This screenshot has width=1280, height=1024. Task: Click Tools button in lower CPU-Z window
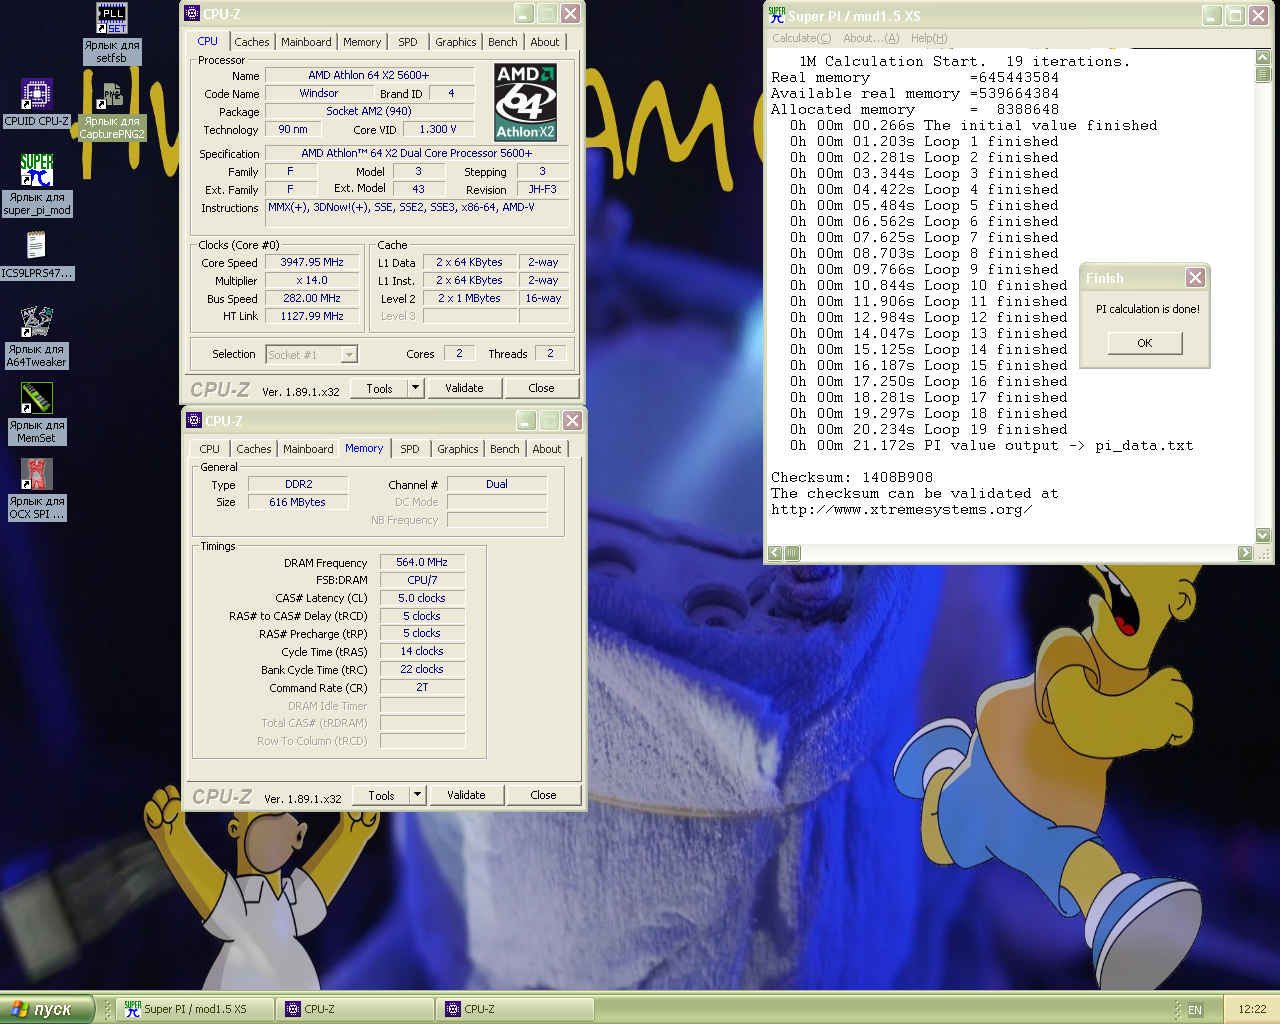coord(381,795)
